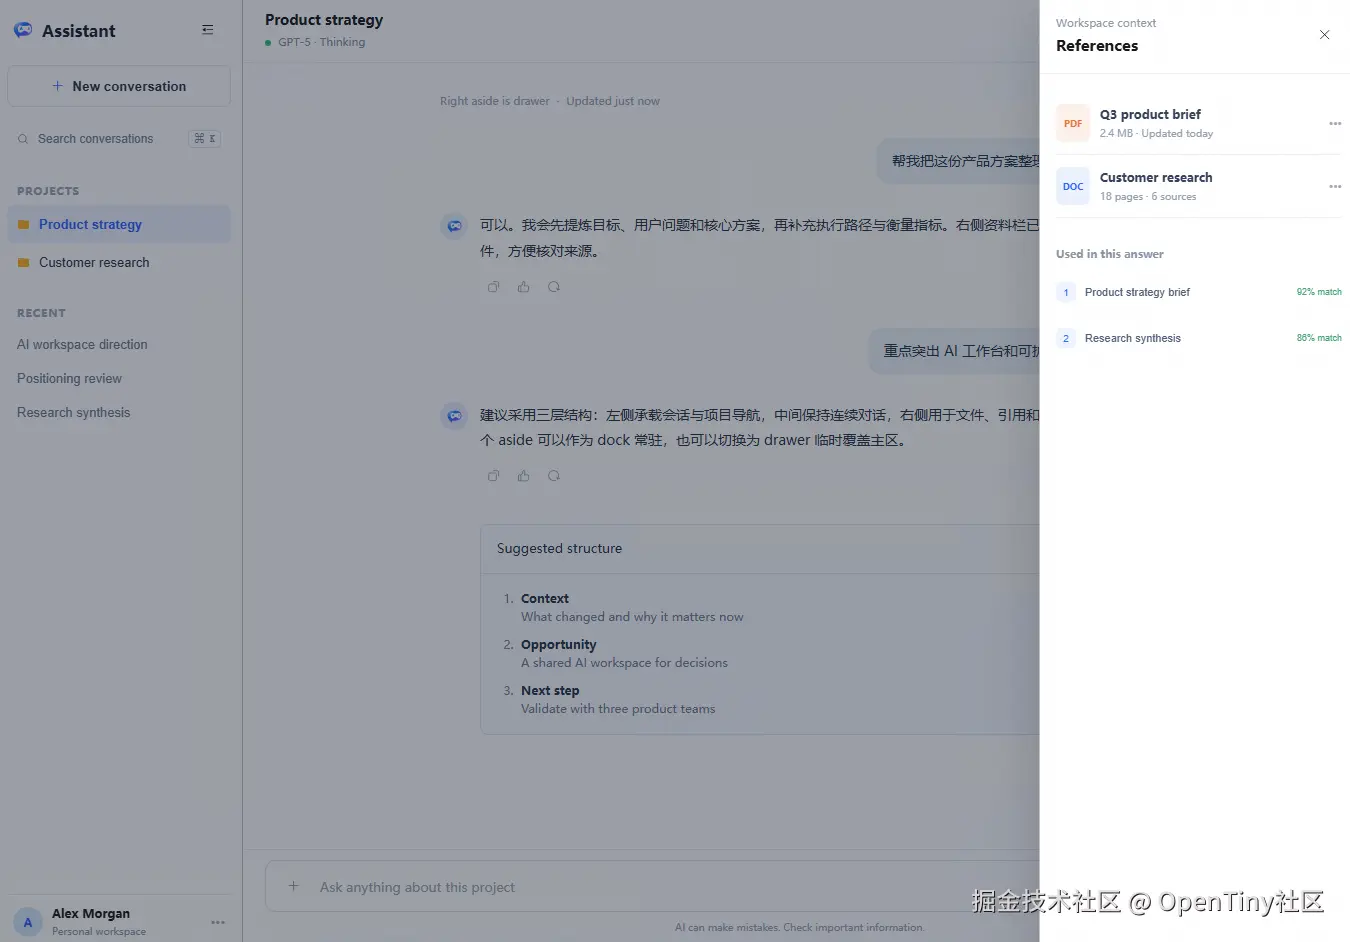Open Research synthesis recent conversation

[x=73, y=412]
